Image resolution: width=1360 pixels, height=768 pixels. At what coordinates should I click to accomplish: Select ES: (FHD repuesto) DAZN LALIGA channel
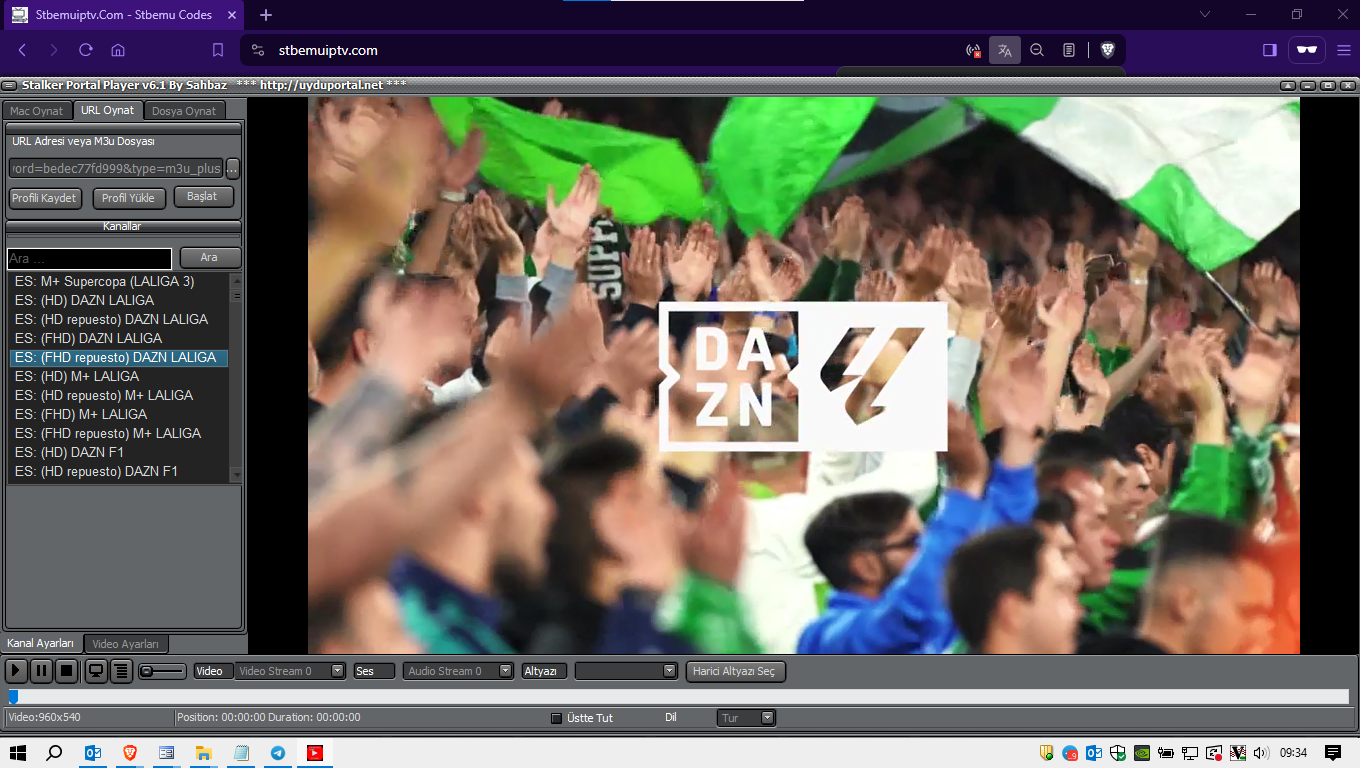(x=119, y=357)
